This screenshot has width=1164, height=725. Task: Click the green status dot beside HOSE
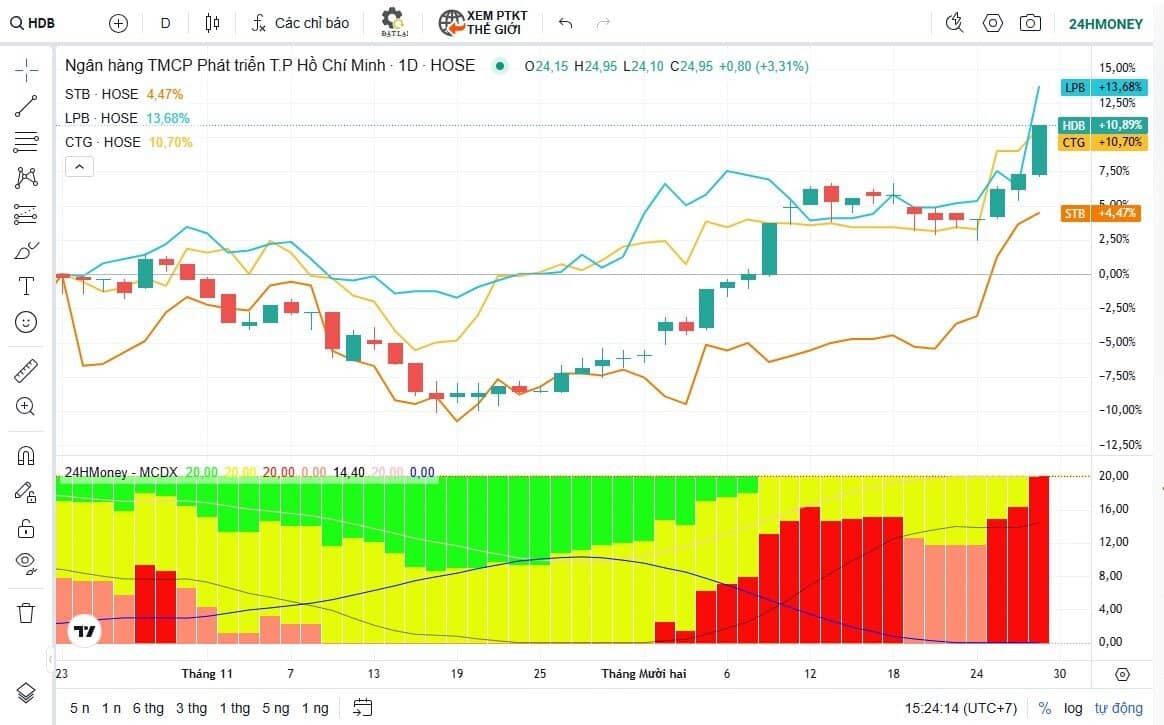coord(500,66)
